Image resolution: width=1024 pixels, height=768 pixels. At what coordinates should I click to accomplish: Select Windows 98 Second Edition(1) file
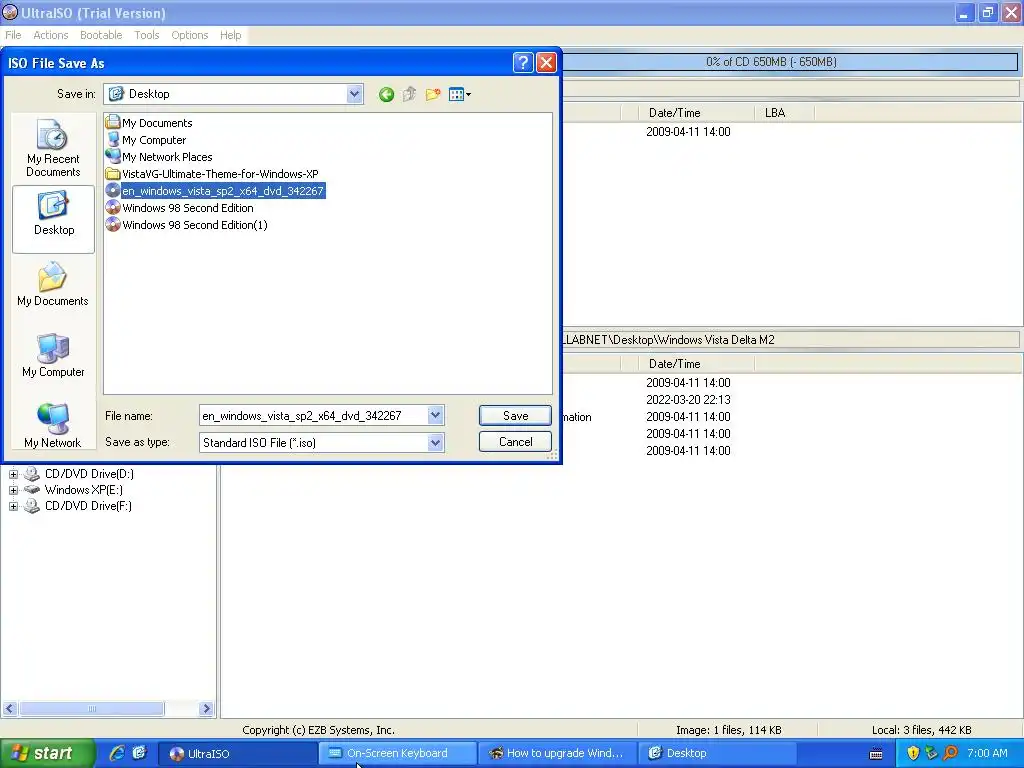(187, 225)
